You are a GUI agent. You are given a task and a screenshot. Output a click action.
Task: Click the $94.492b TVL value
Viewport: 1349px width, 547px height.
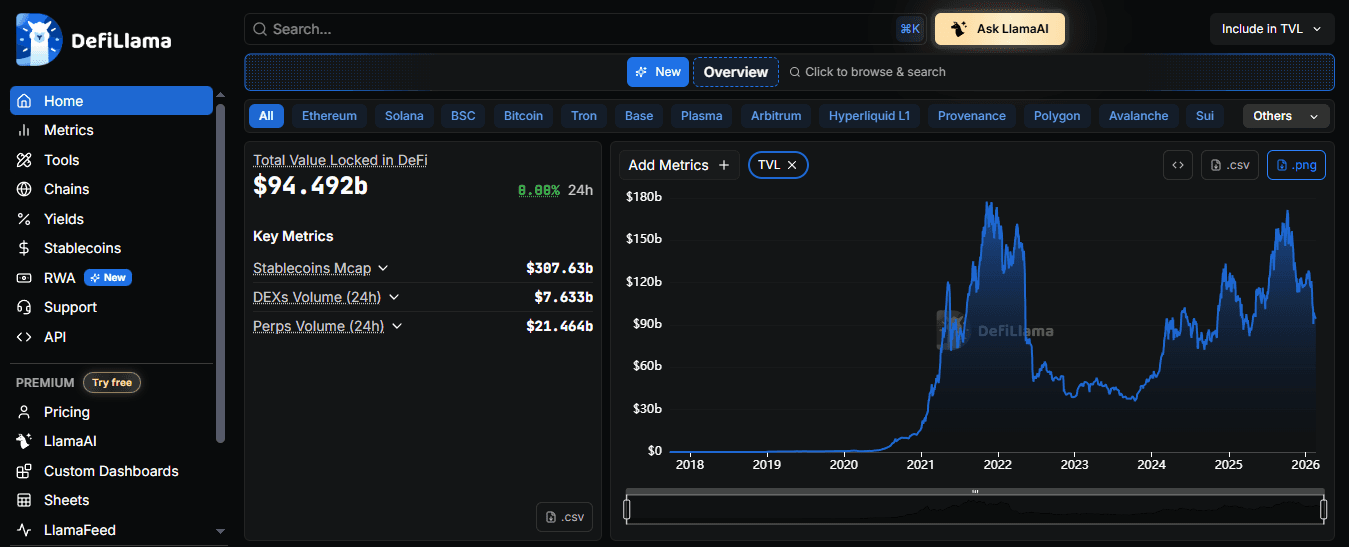310,186
